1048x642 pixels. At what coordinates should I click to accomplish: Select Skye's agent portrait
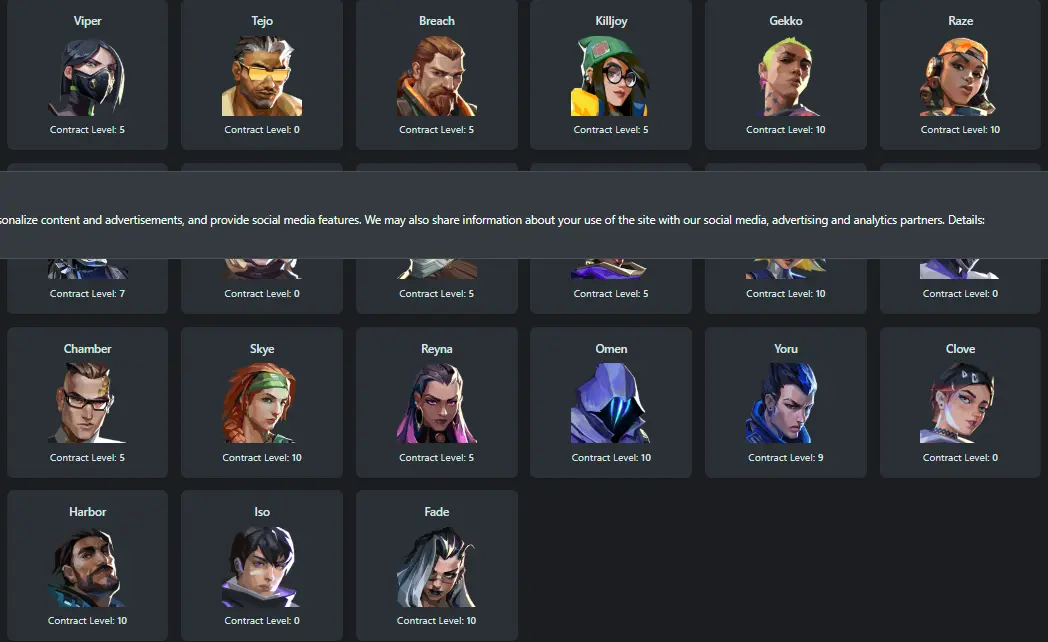tap(262, 403)
